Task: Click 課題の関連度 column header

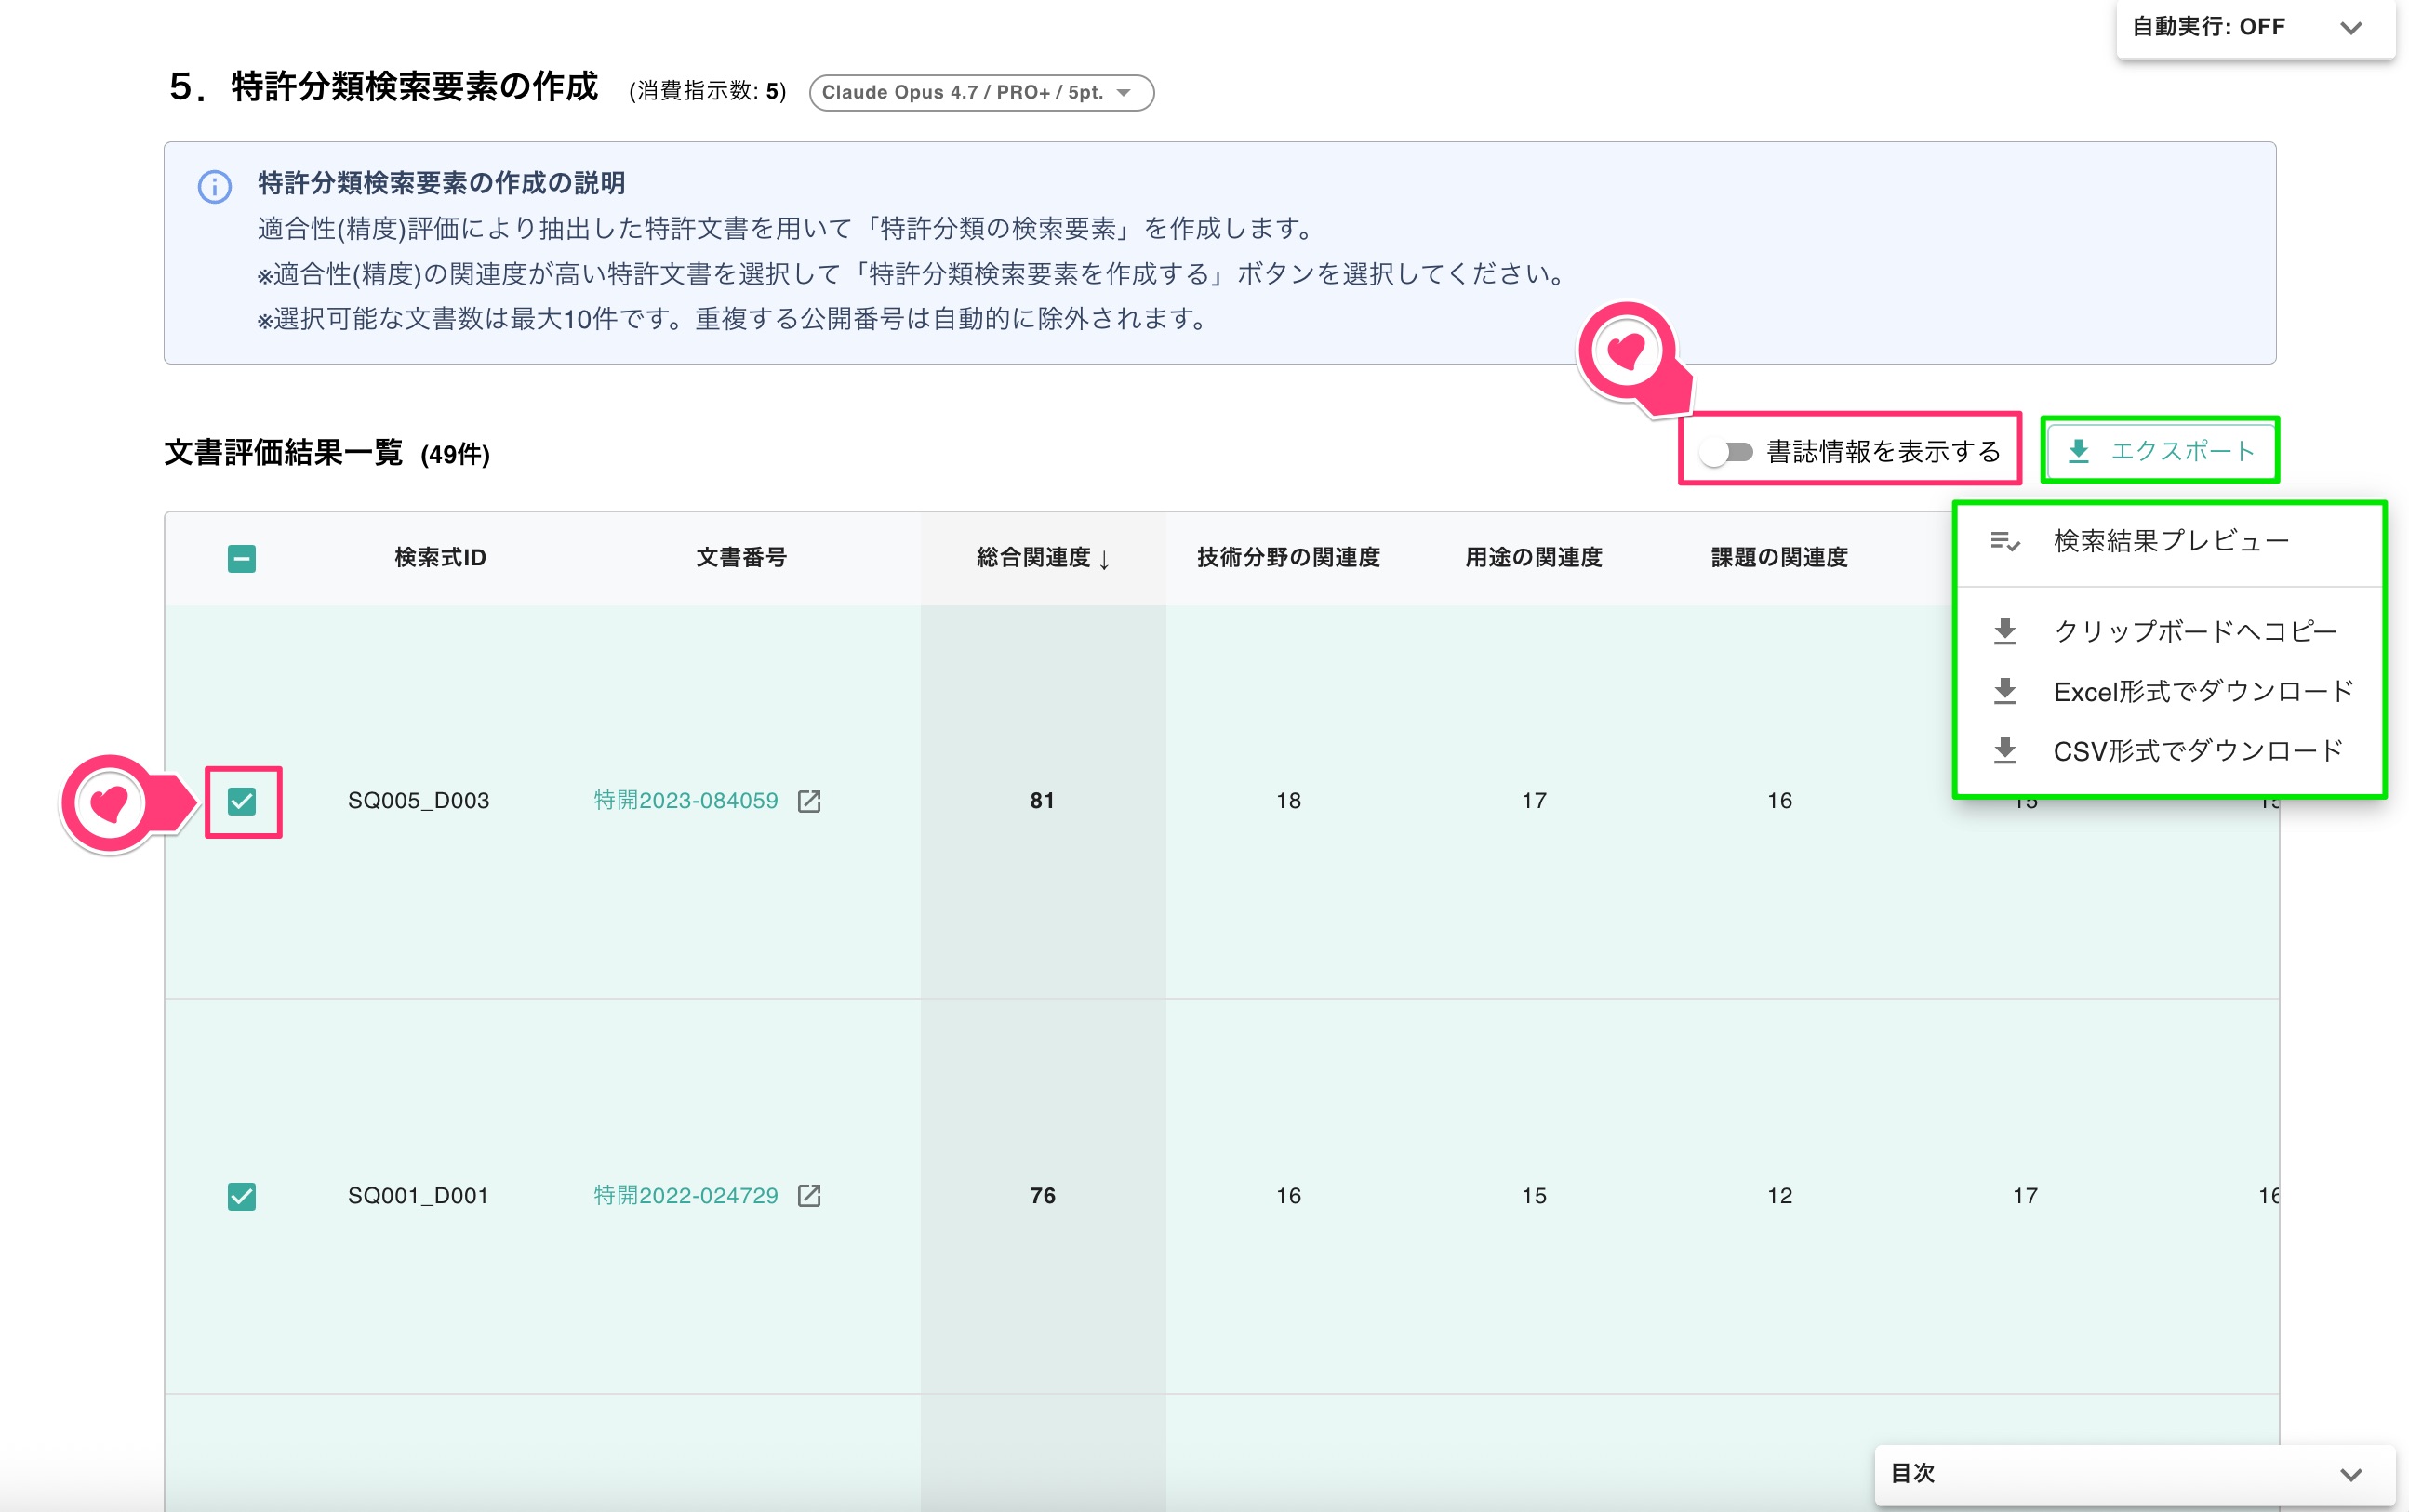Action: 1779,558
